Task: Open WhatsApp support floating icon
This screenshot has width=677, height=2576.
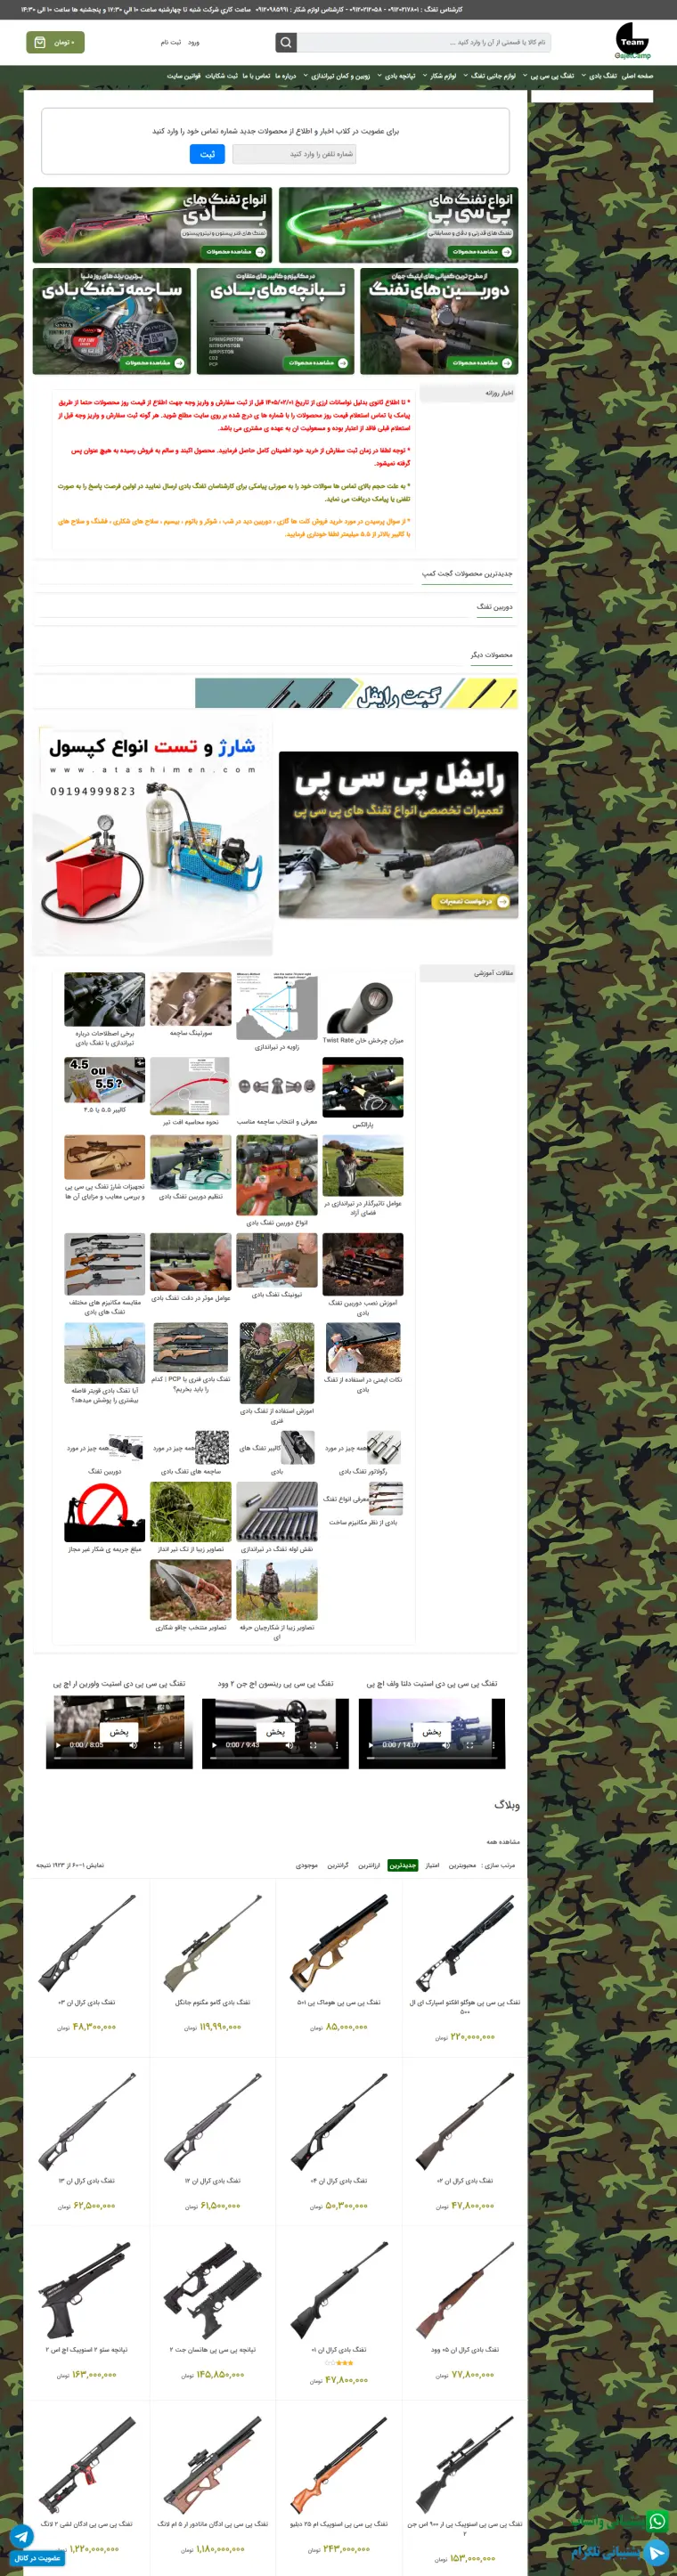Action: (656, 2521)
